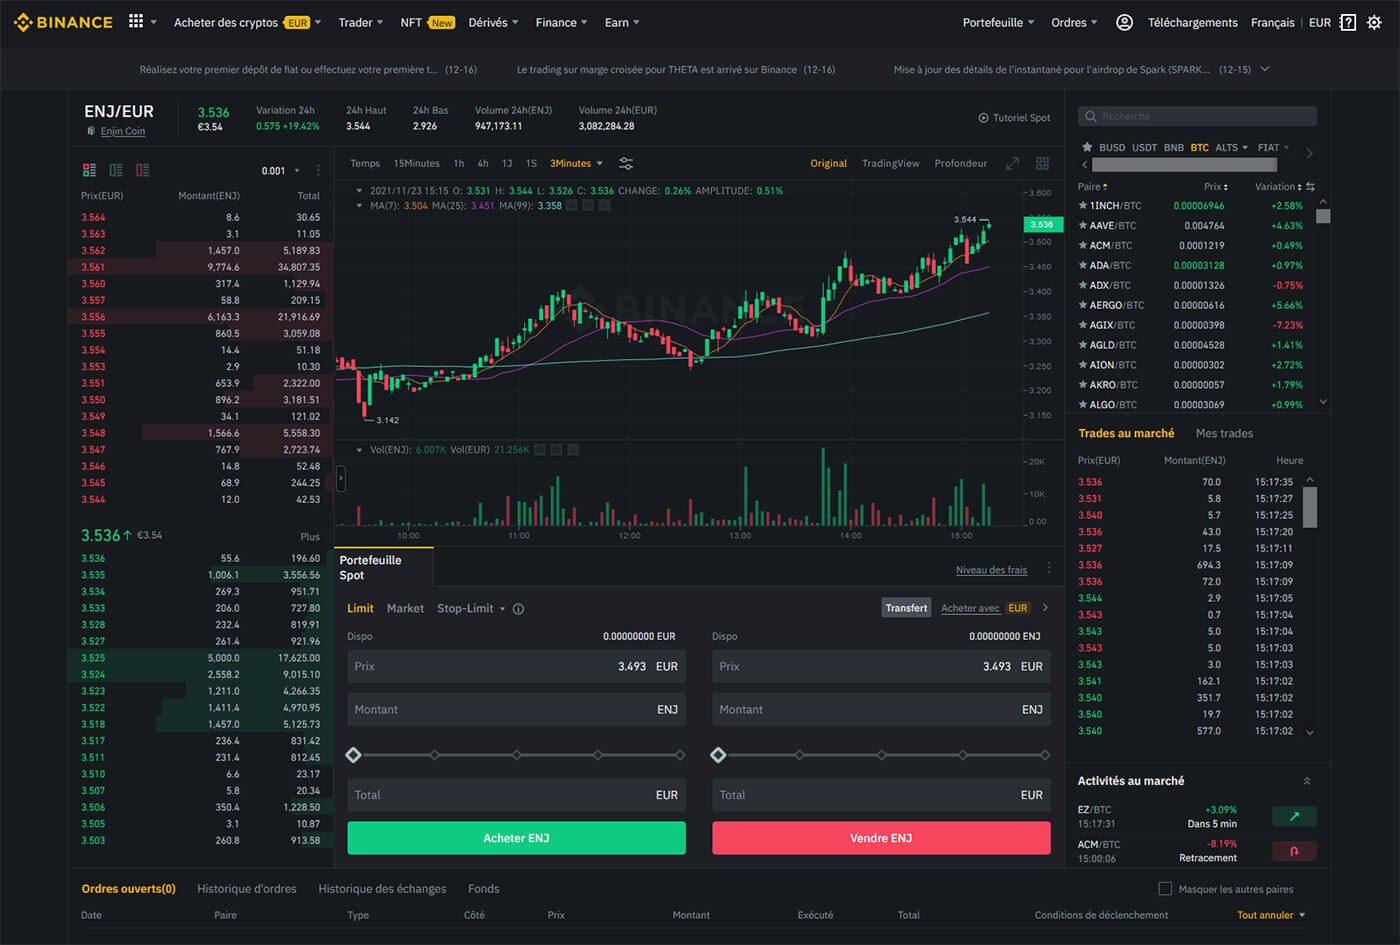The image size is (1400, 945).
Task: Toggle the MA indicator row arrow
Action: [359, 205]
